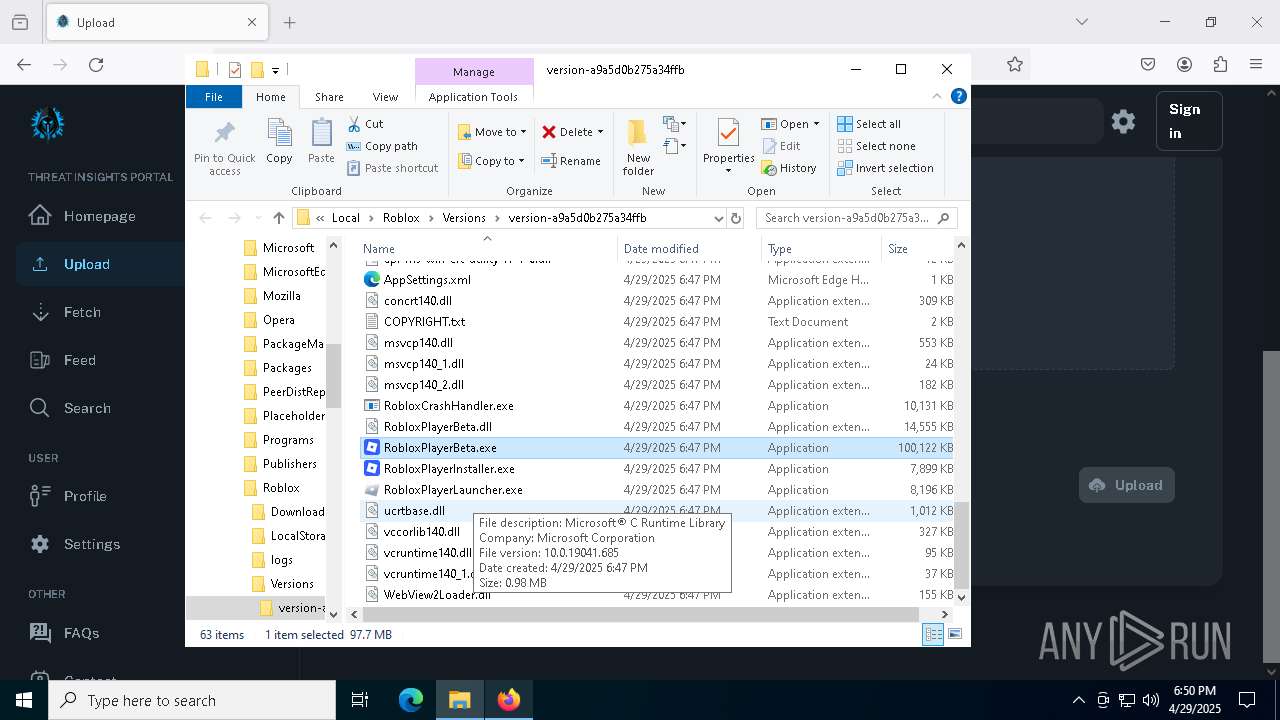Open Explorer help icon

tap(958, 97)
